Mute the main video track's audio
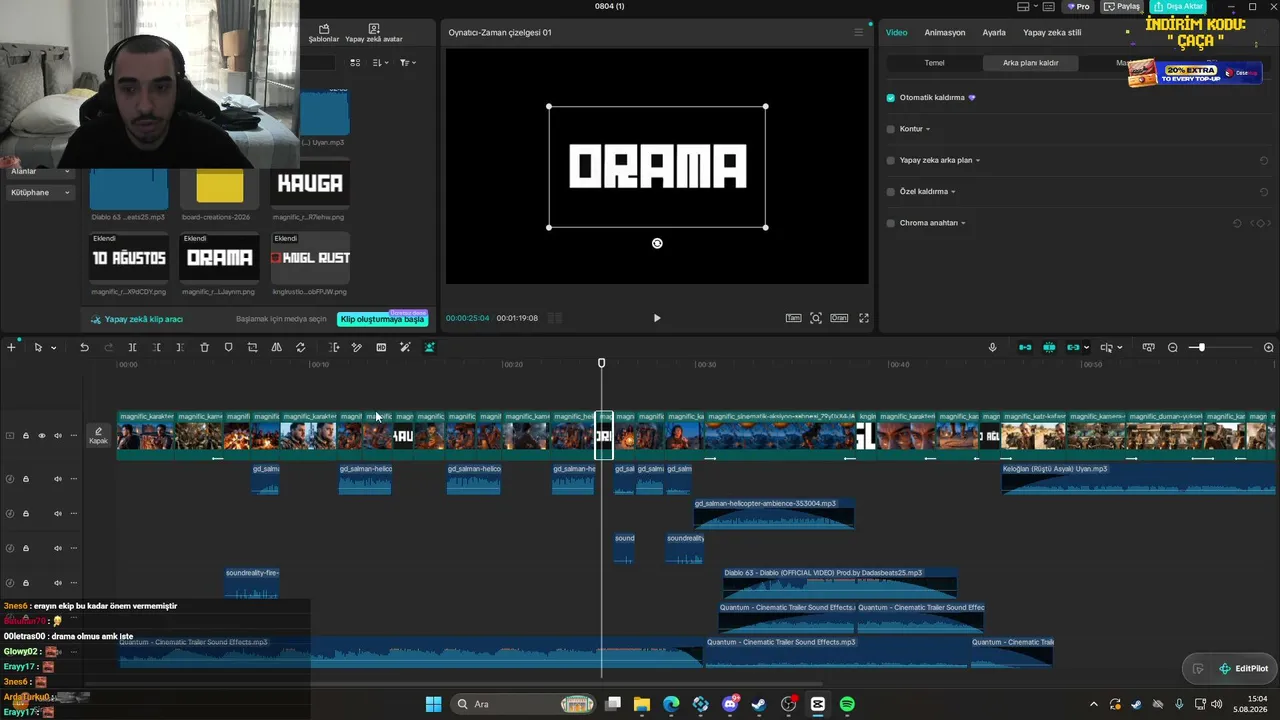The width and height of the screenshot is (1280, 720). [57, 436]
